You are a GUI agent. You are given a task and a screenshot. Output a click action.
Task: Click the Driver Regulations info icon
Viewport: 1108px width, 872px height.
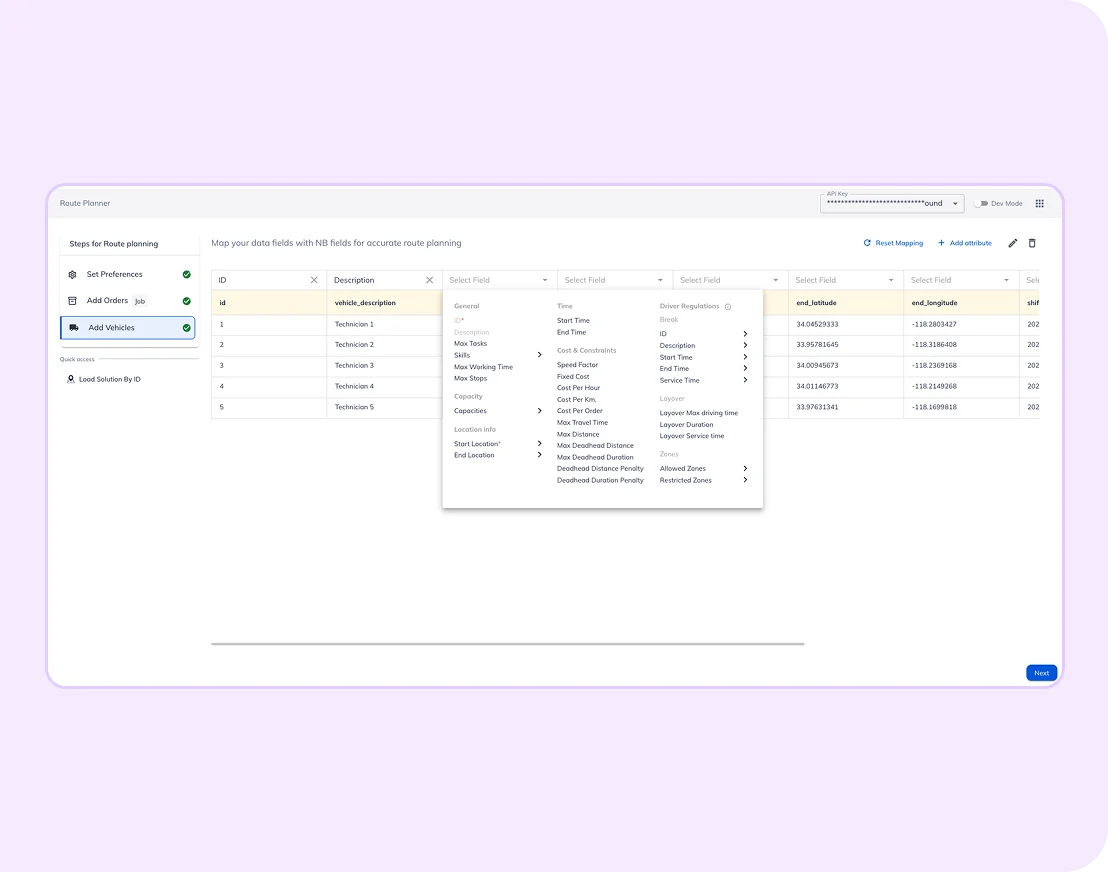[x=728, y=307]
